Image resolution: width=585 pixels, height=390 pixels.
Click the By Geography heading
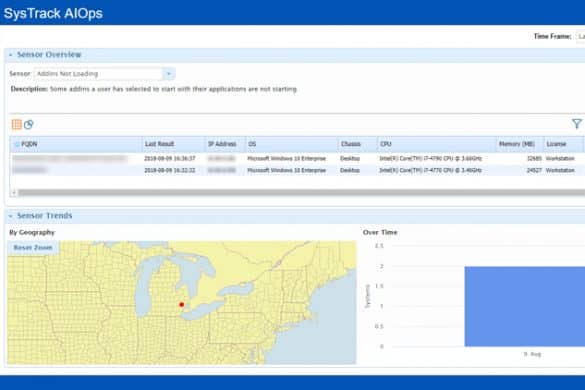32,233
